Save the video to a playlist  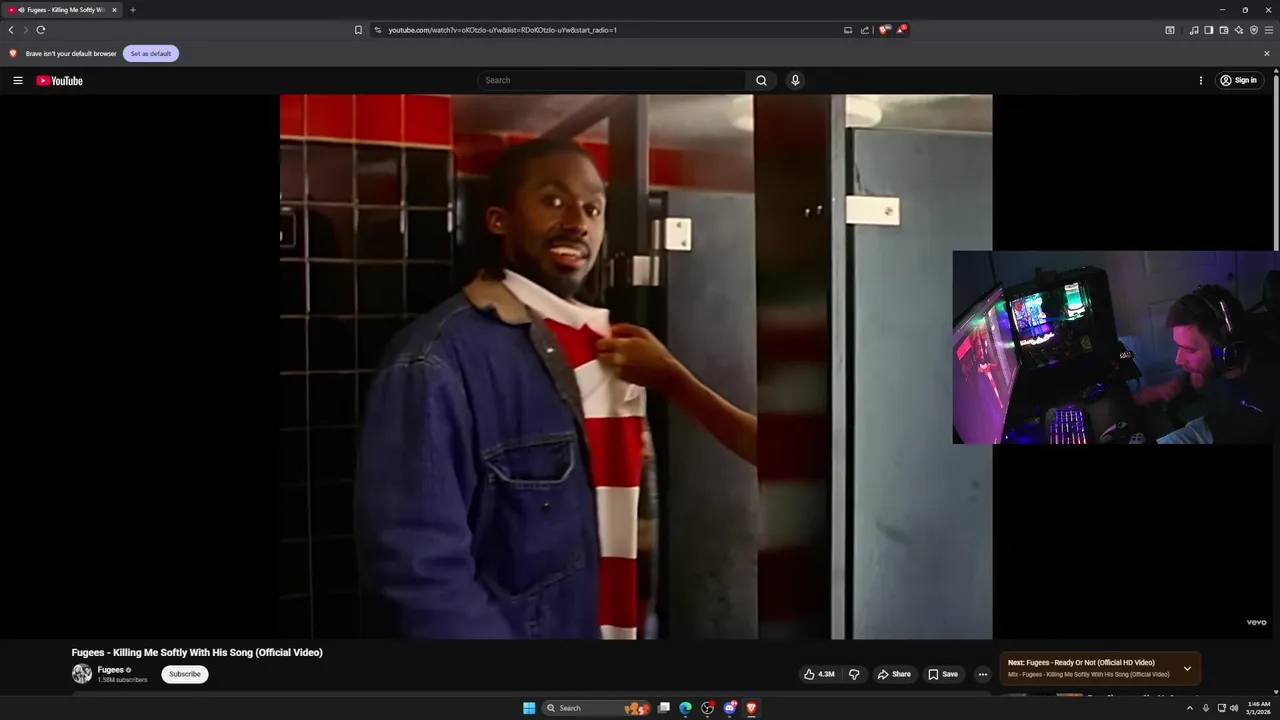(x=943, y=674)
